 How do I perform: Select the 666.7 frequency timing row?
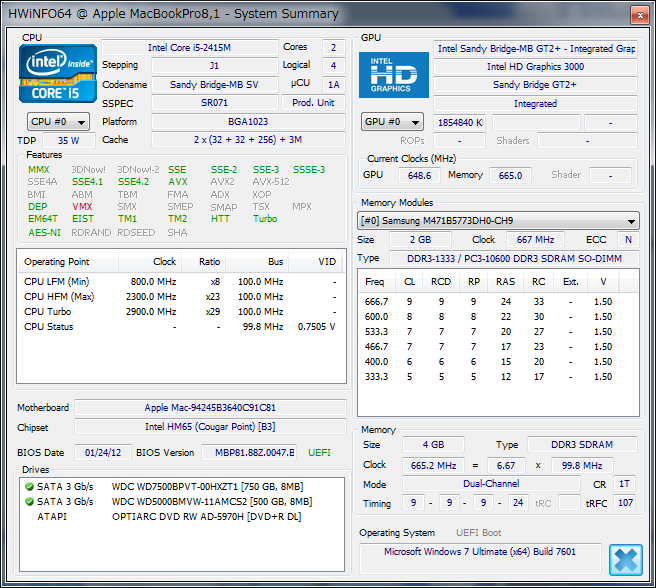[x=498, y=302]
